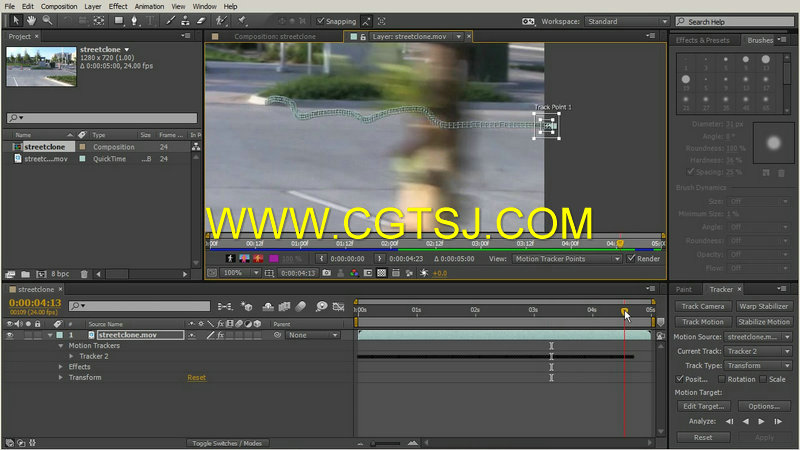Switch to Composition: streetclone tab
The width and height of the screenshot is (800, 450).
coord(274,37)
